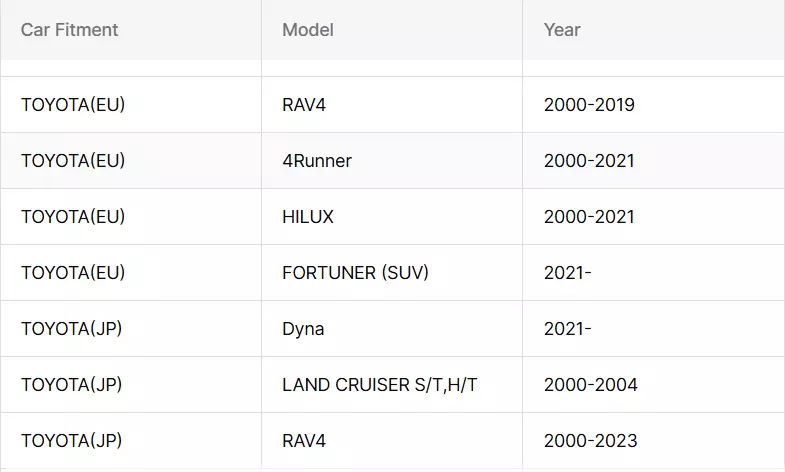Click the year 2021- in Fortuner row
Screen dimensions: 785x472
coord(567,273)
